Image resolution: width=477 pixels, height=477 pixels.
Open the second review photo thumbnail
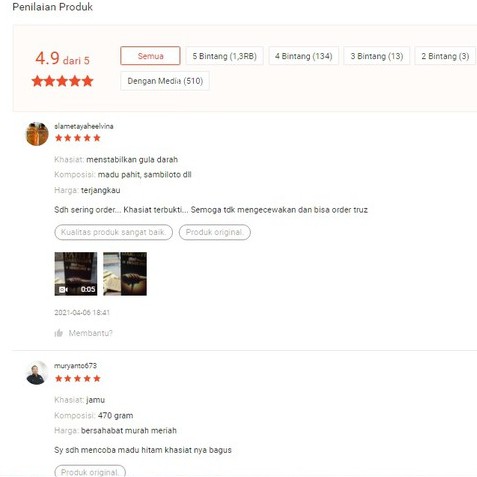pyautogui.click(x=125, y=274)
